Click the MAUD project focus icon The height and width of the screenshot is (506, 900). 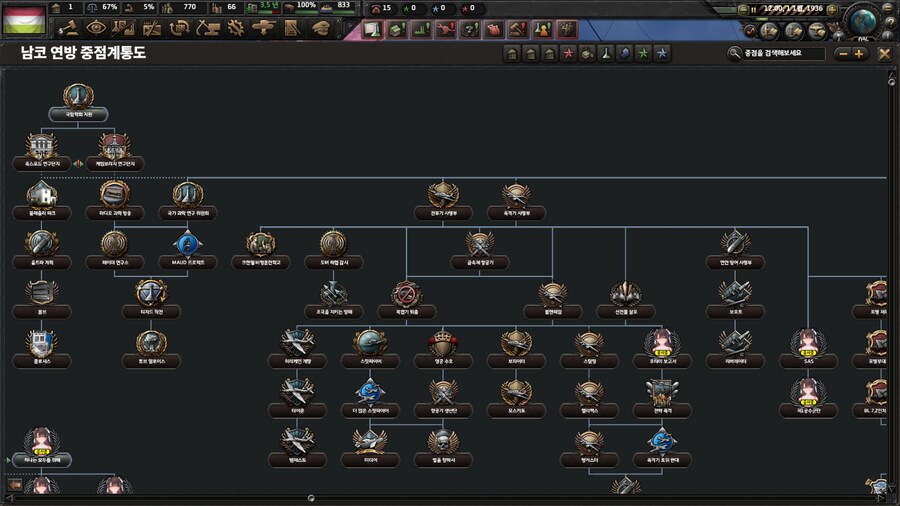[x=187, y=243]
